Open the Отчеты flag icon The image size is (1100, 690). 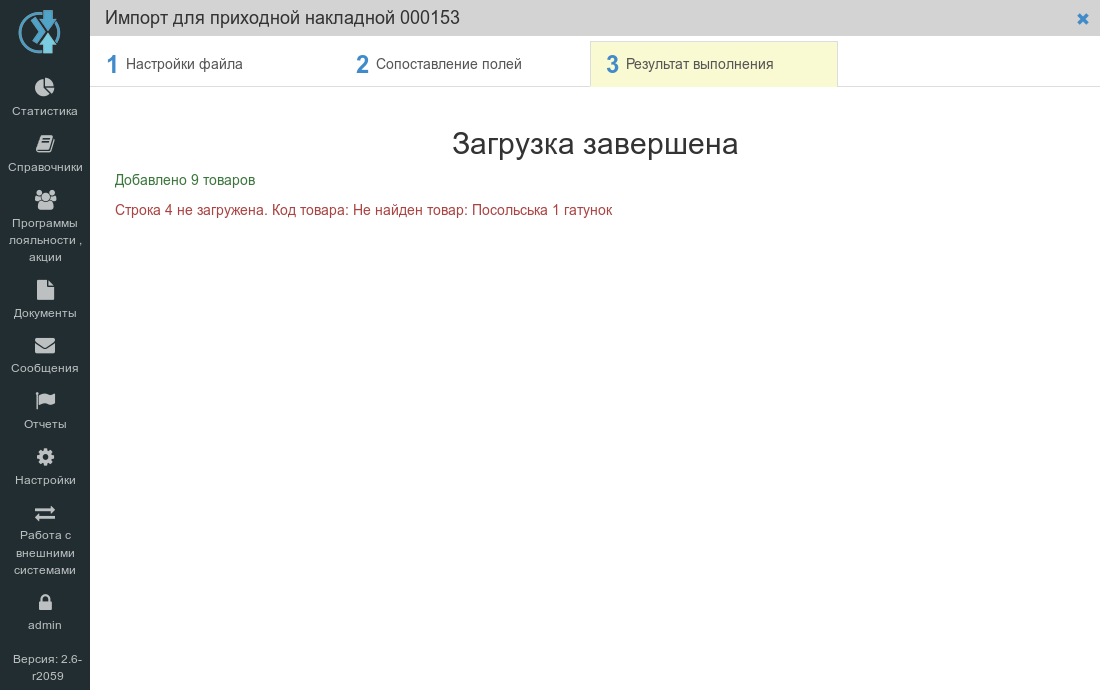[45, 400]
